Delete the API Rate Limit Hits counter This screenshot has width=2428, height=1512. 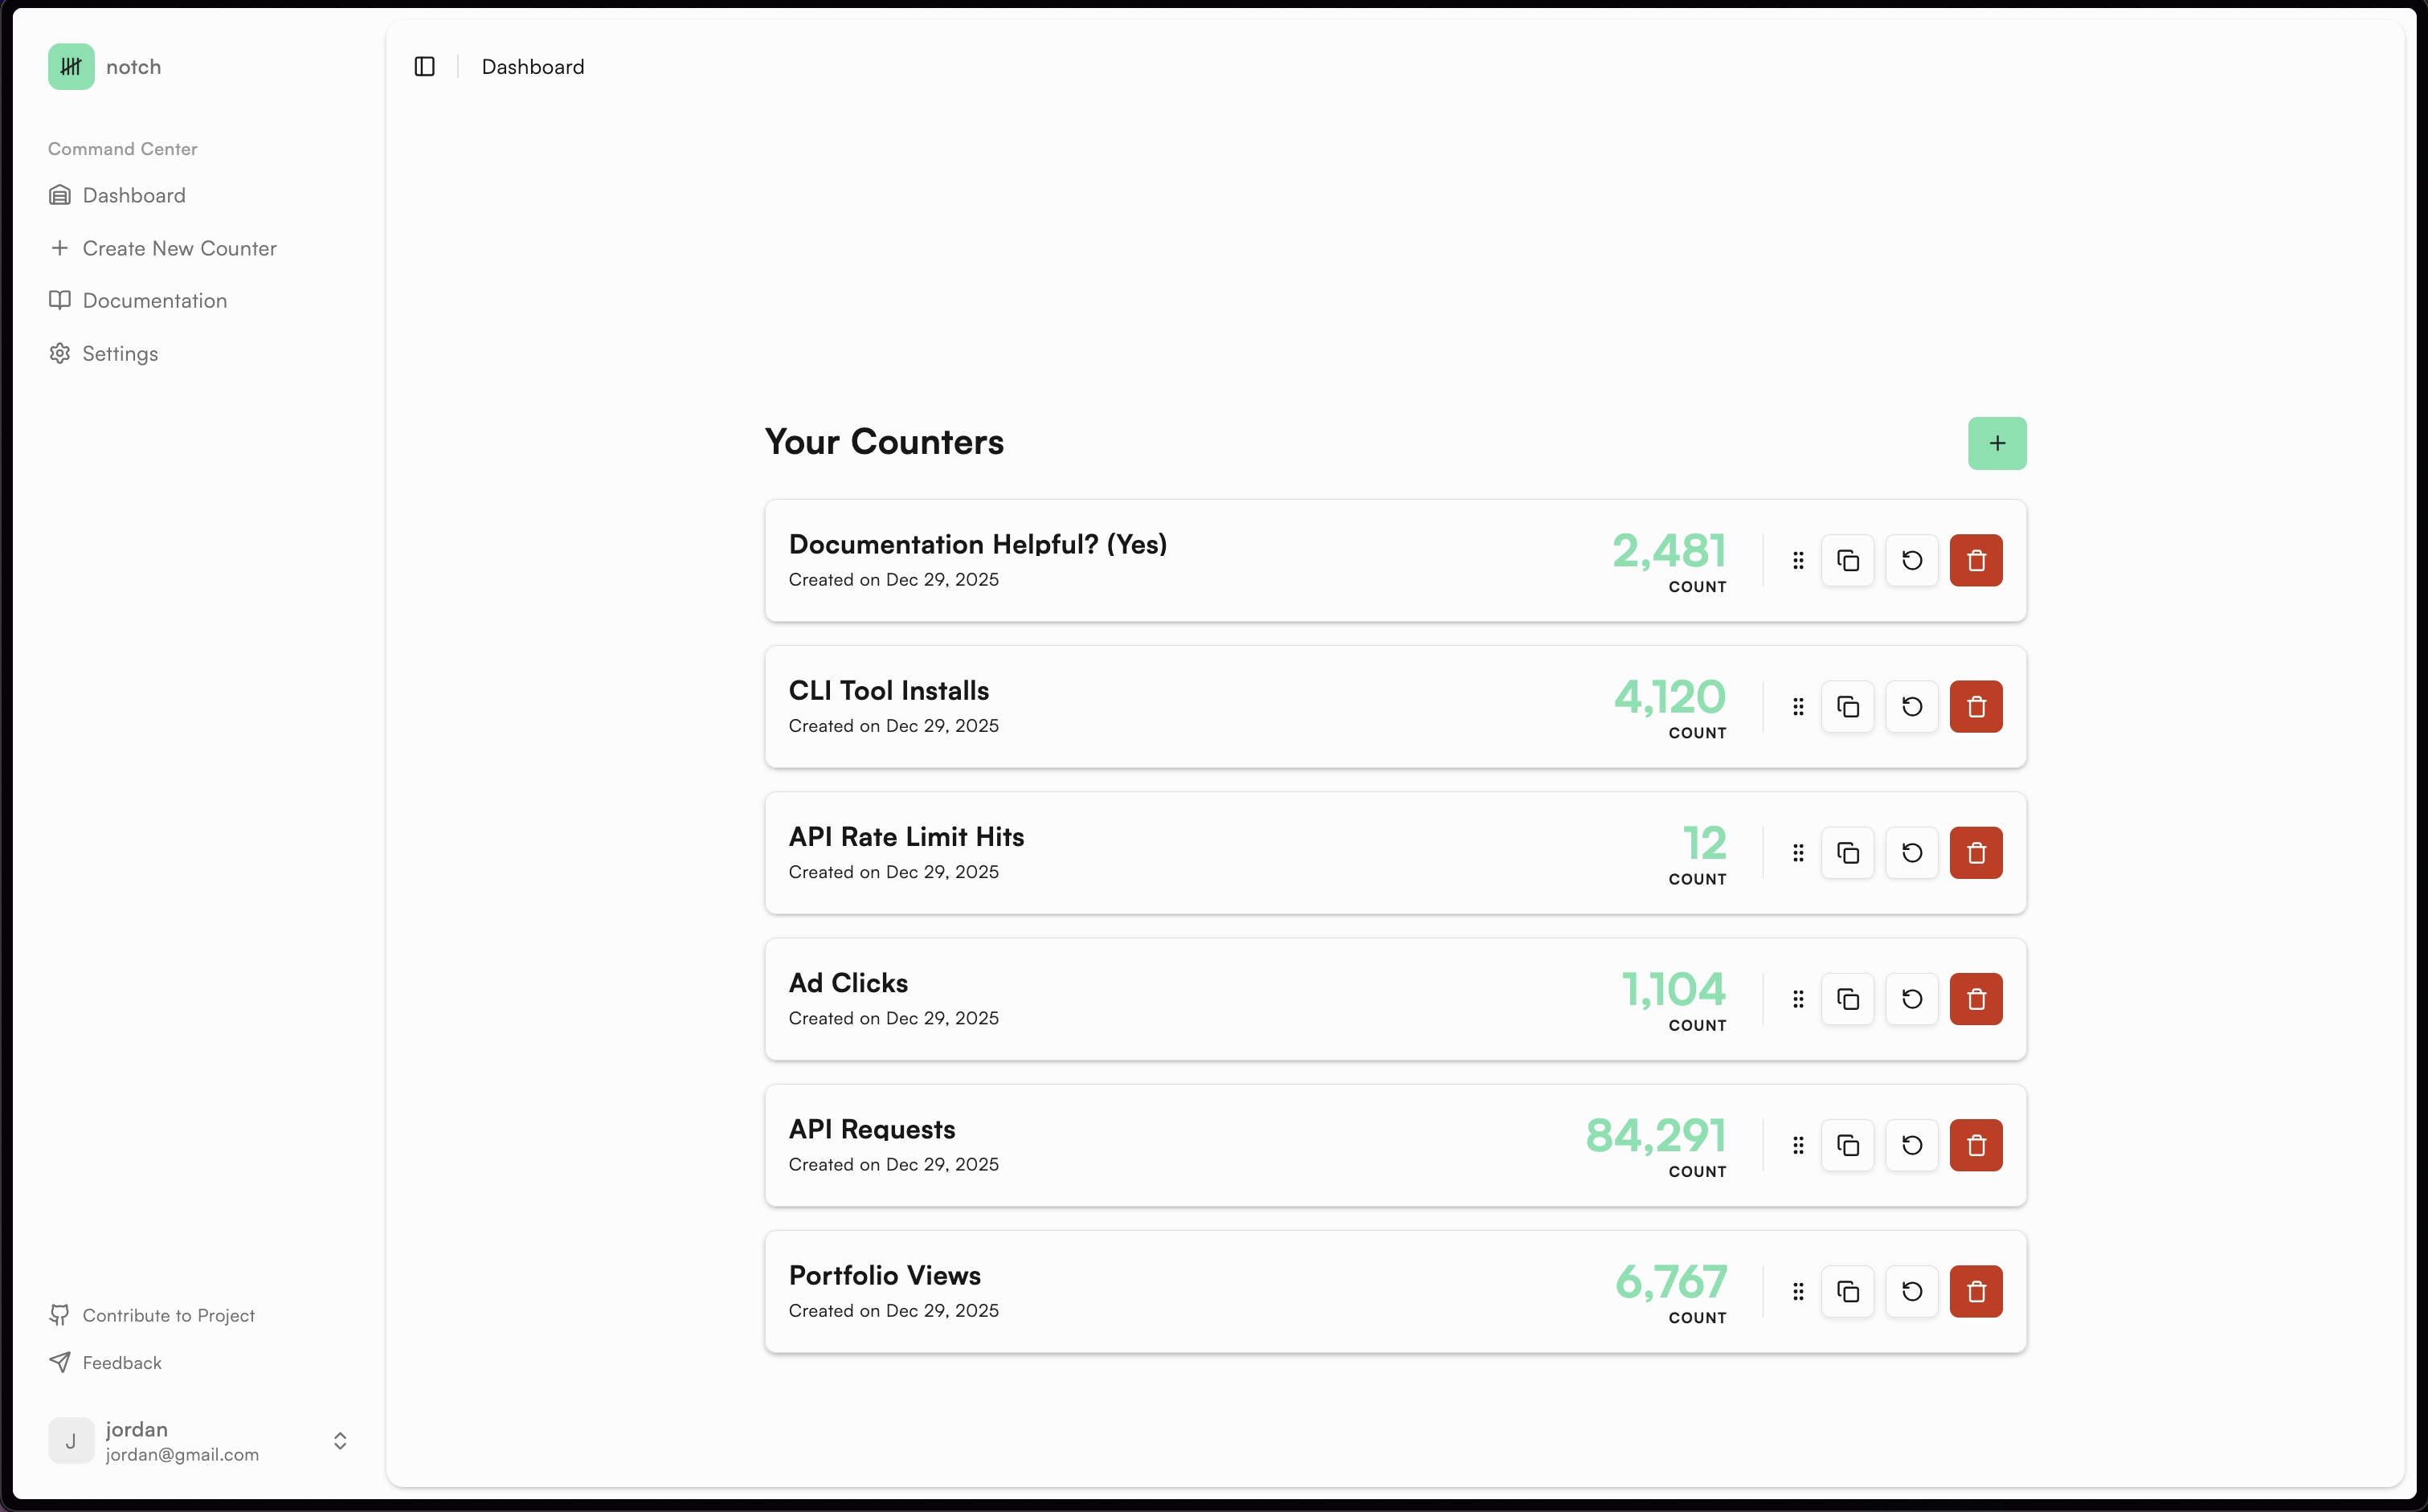coord(1976,853)
